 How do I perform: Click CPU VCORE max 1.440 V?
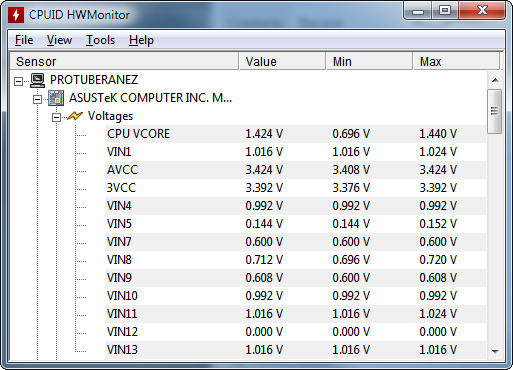438,134
